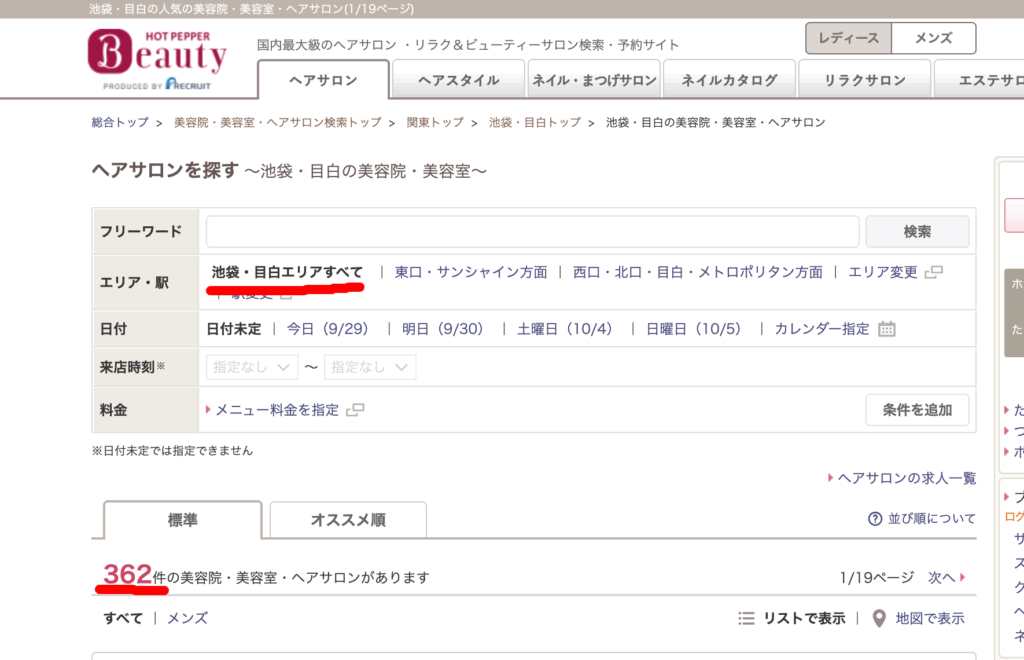Select the ヘアスタイル tab
The width and height of the screenshot is (1024, 660).
[x=459, y=80]
